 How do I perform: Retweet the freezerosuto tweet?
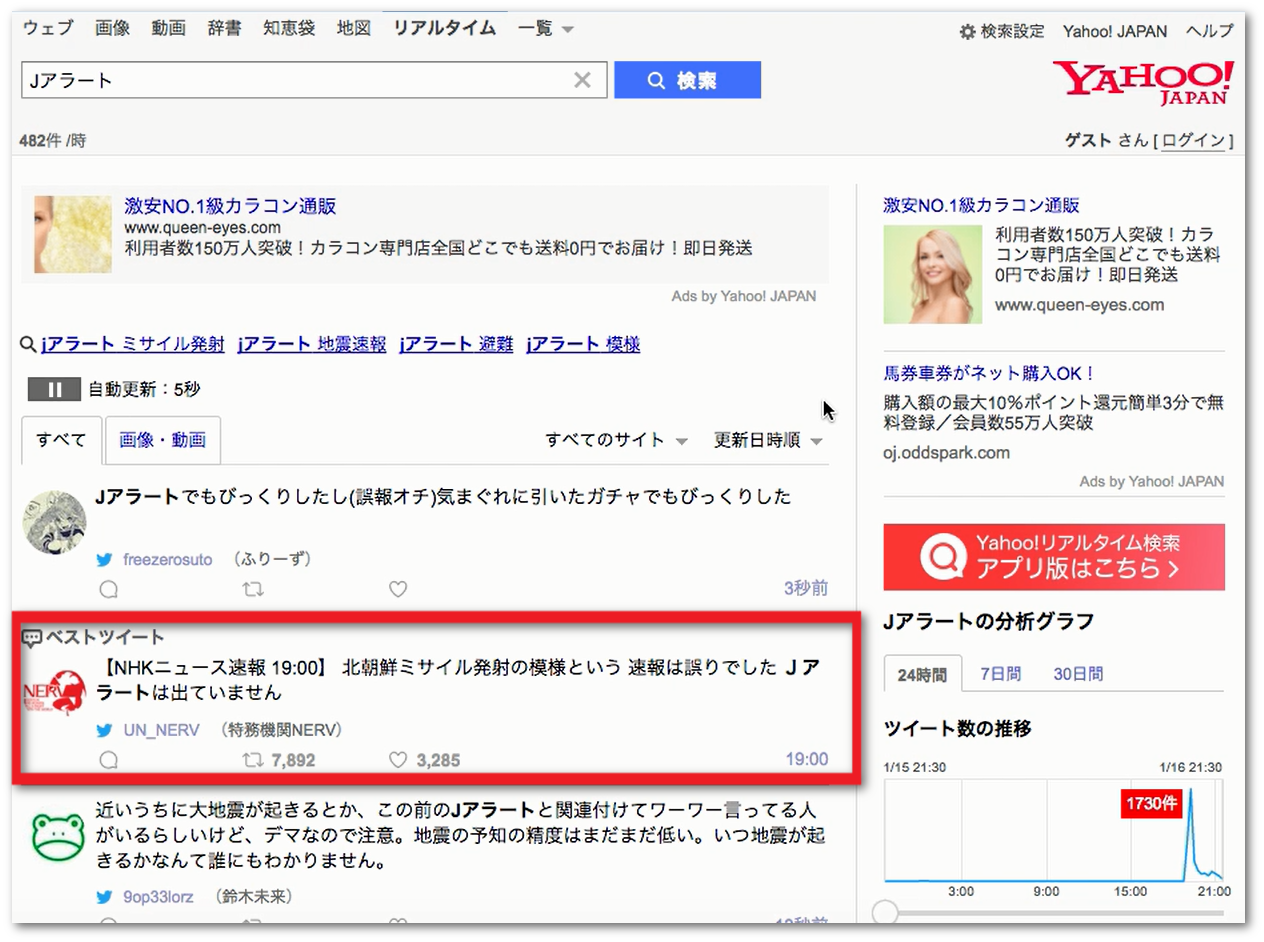[254, 589]
